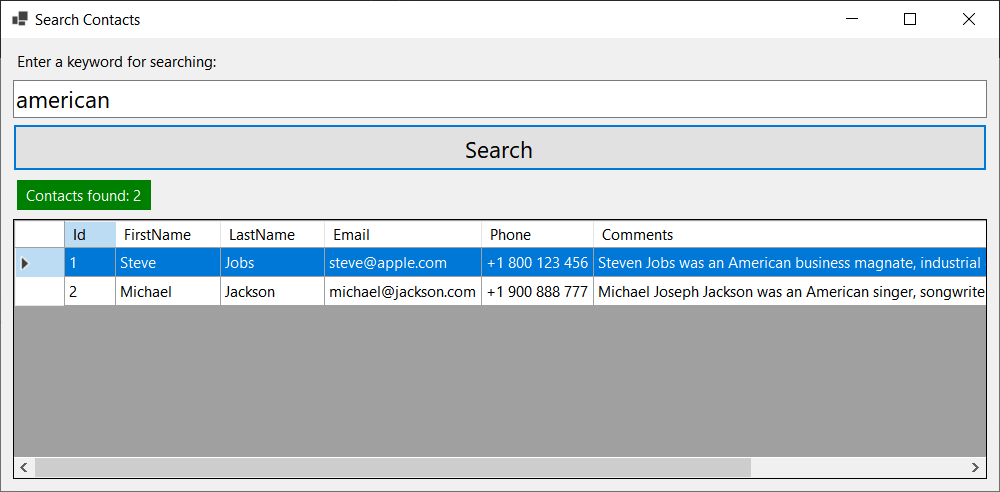Click the Search button

pos(500,147)
